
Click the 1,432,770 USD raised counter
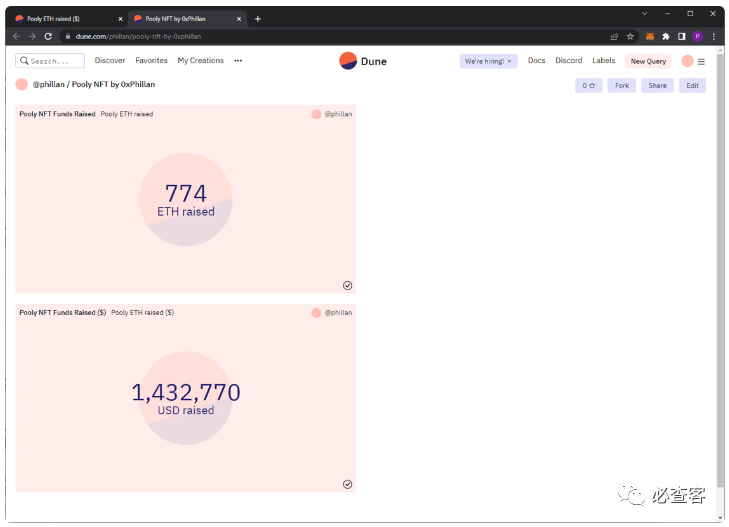(x=186, y=398)
